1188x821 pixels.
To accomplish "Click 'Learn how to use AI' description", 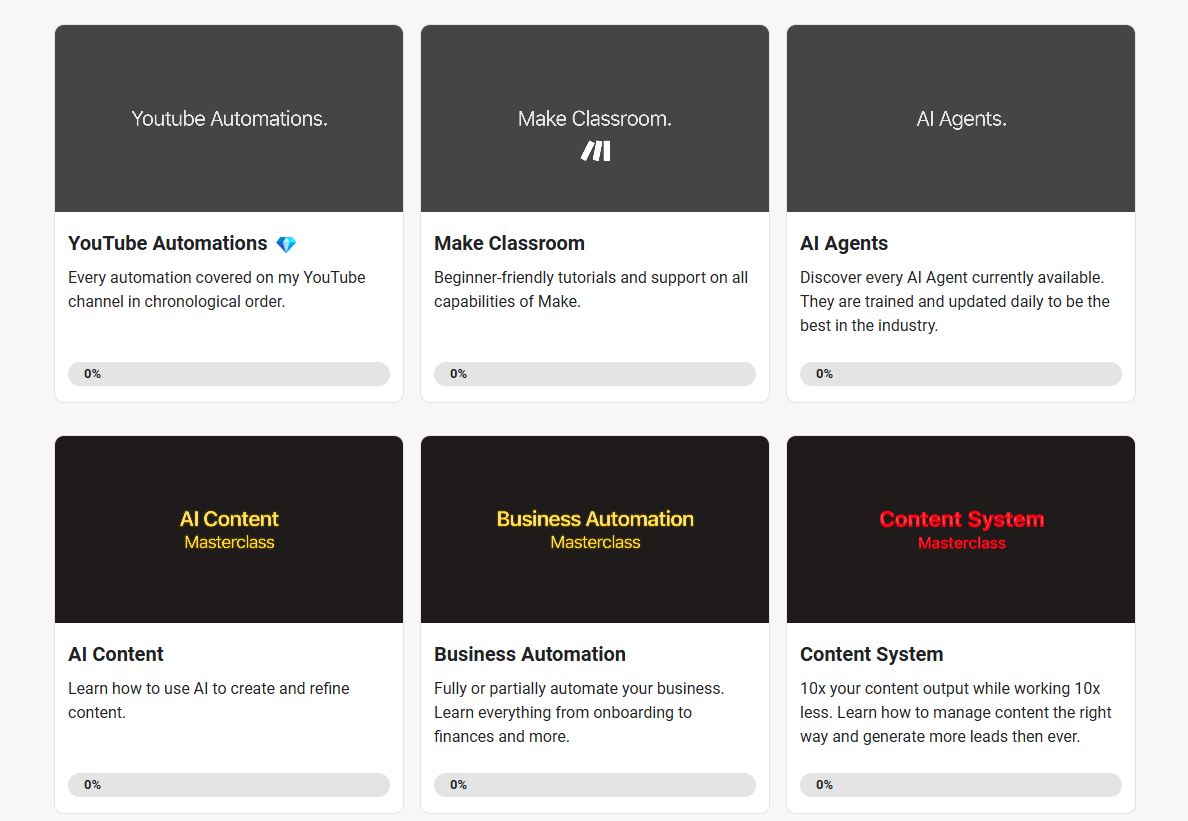I will click(208, 701).
